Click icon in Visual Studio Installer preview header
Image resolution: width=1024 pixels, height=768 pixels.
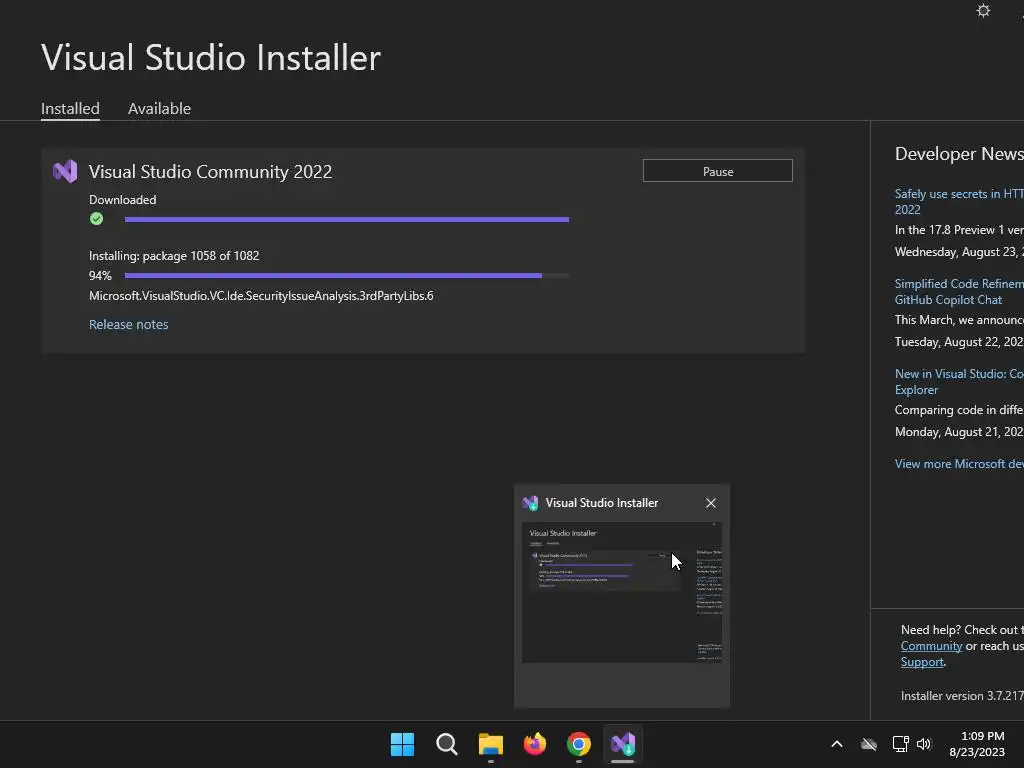coord(530,503)
